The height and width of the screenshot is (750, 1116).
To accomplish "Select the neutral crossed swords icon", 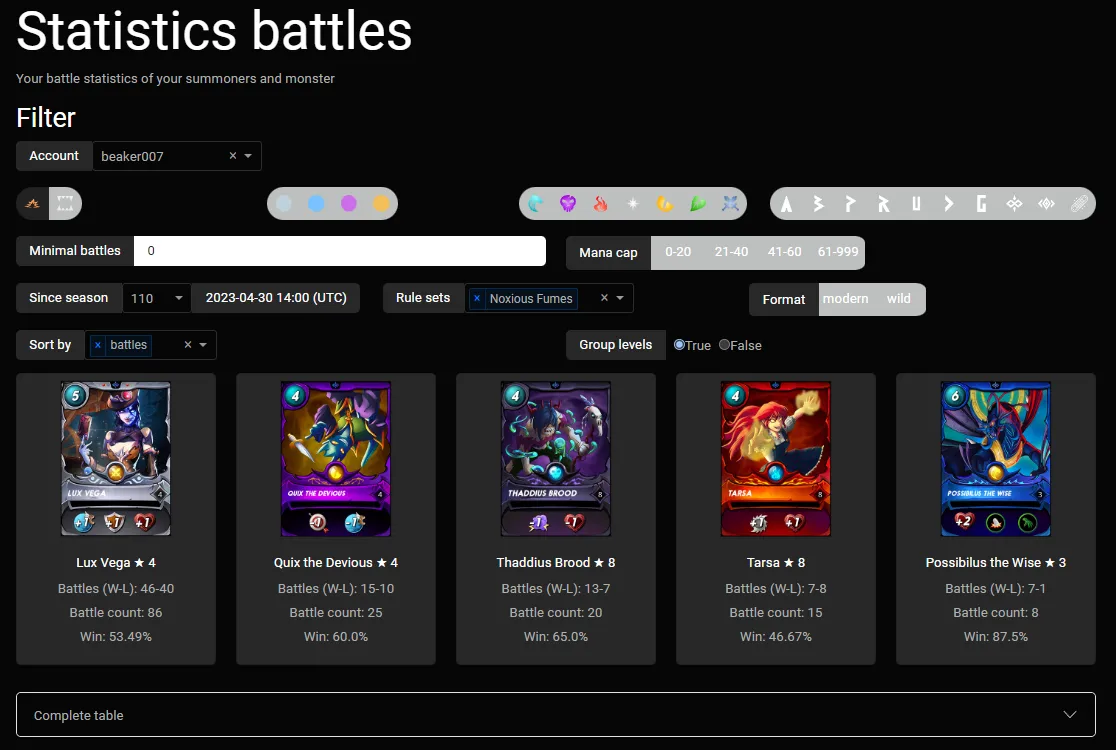I will click(730, 204).
